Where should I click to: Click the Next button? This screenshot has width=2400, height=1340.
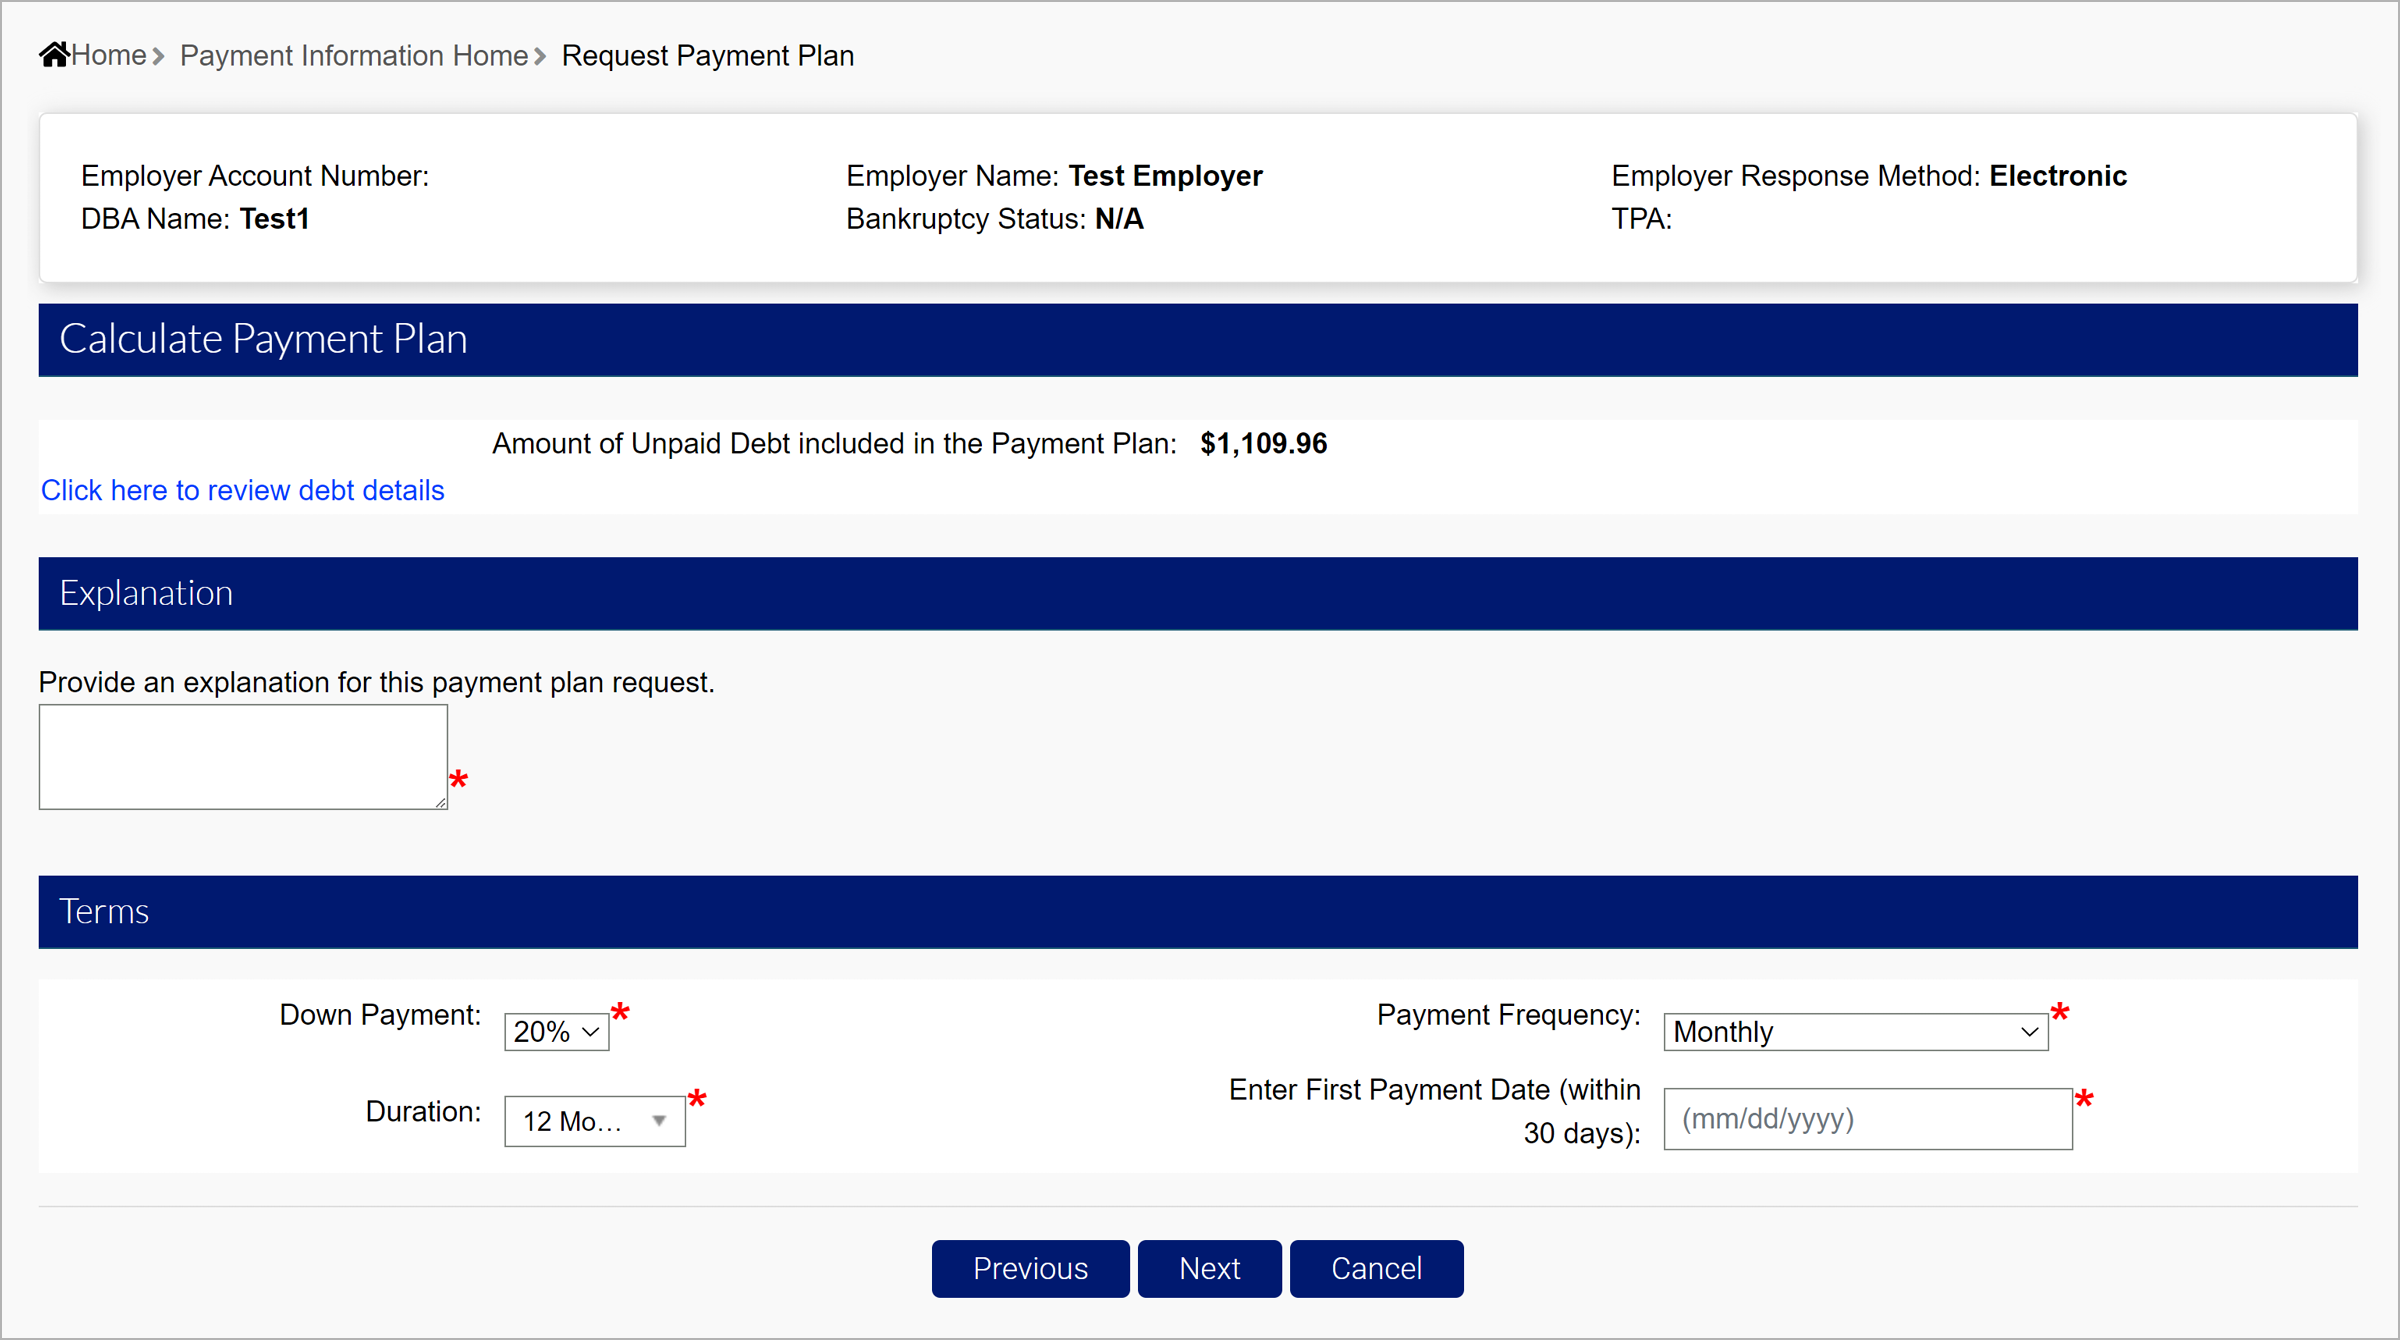pyautogui.click(x=1209, y=1268)
